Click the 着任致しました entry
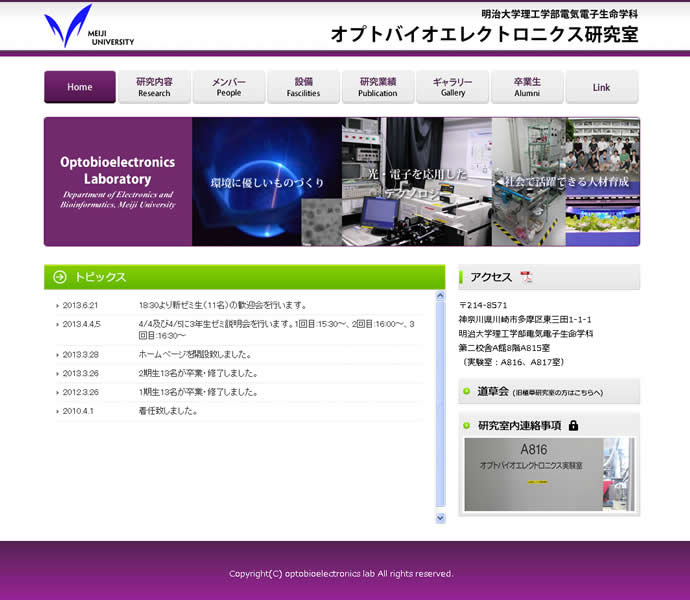690x600 pixels. (168, 411)
